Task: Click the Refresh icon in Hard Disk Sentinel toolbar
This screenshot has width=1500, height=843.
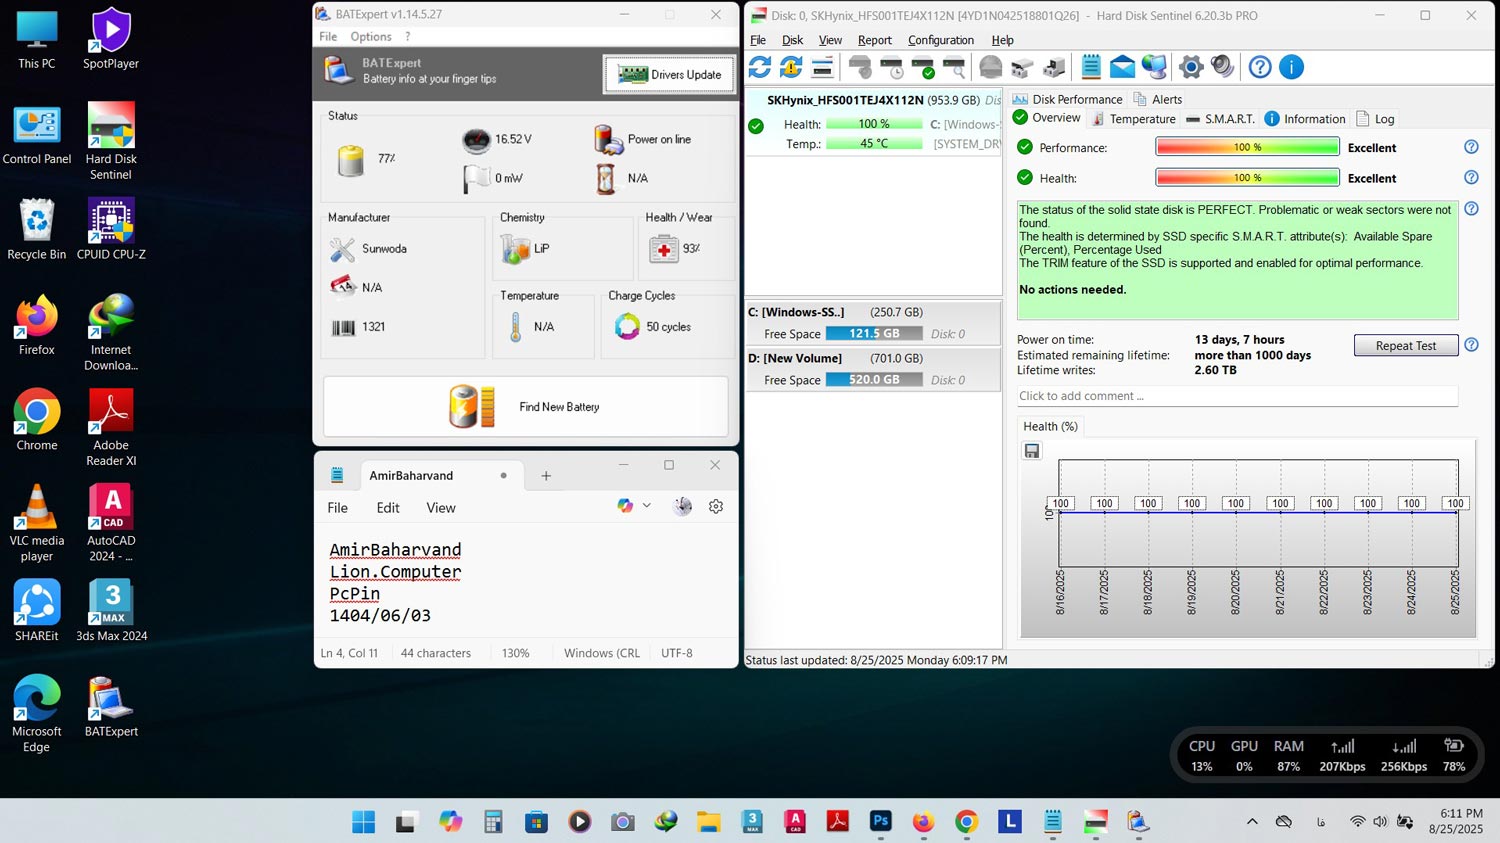Action: (x=760, y=67)
